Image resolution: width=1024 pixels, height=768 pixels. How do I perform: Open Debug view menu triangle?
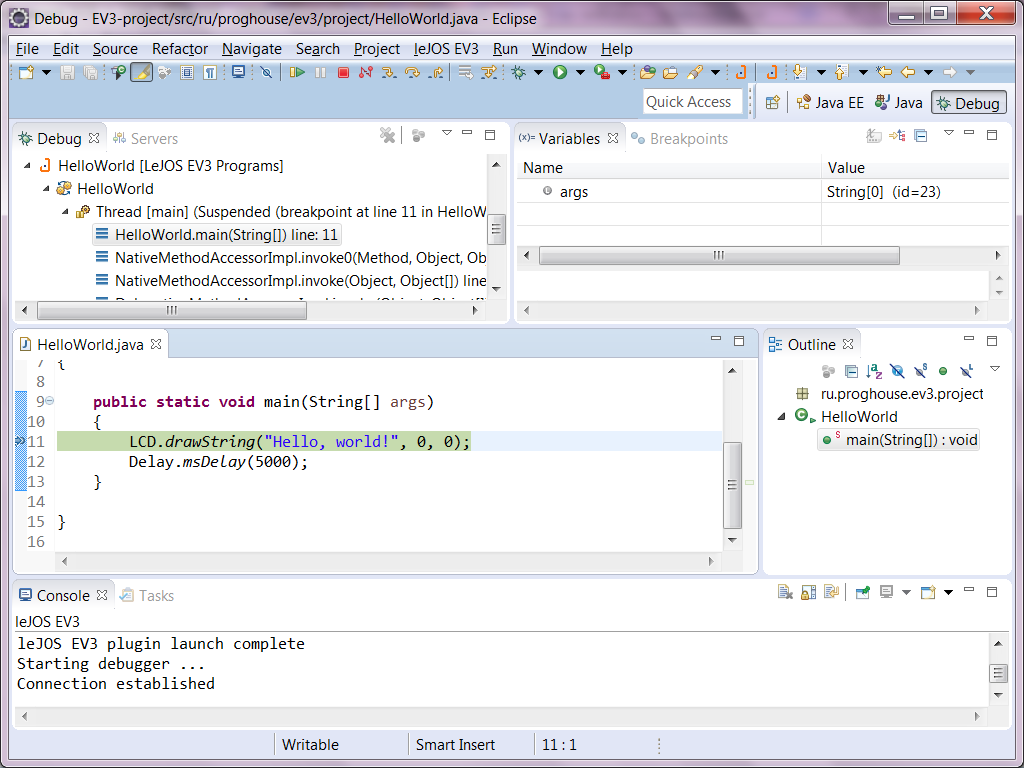click(x=447, y=133)
